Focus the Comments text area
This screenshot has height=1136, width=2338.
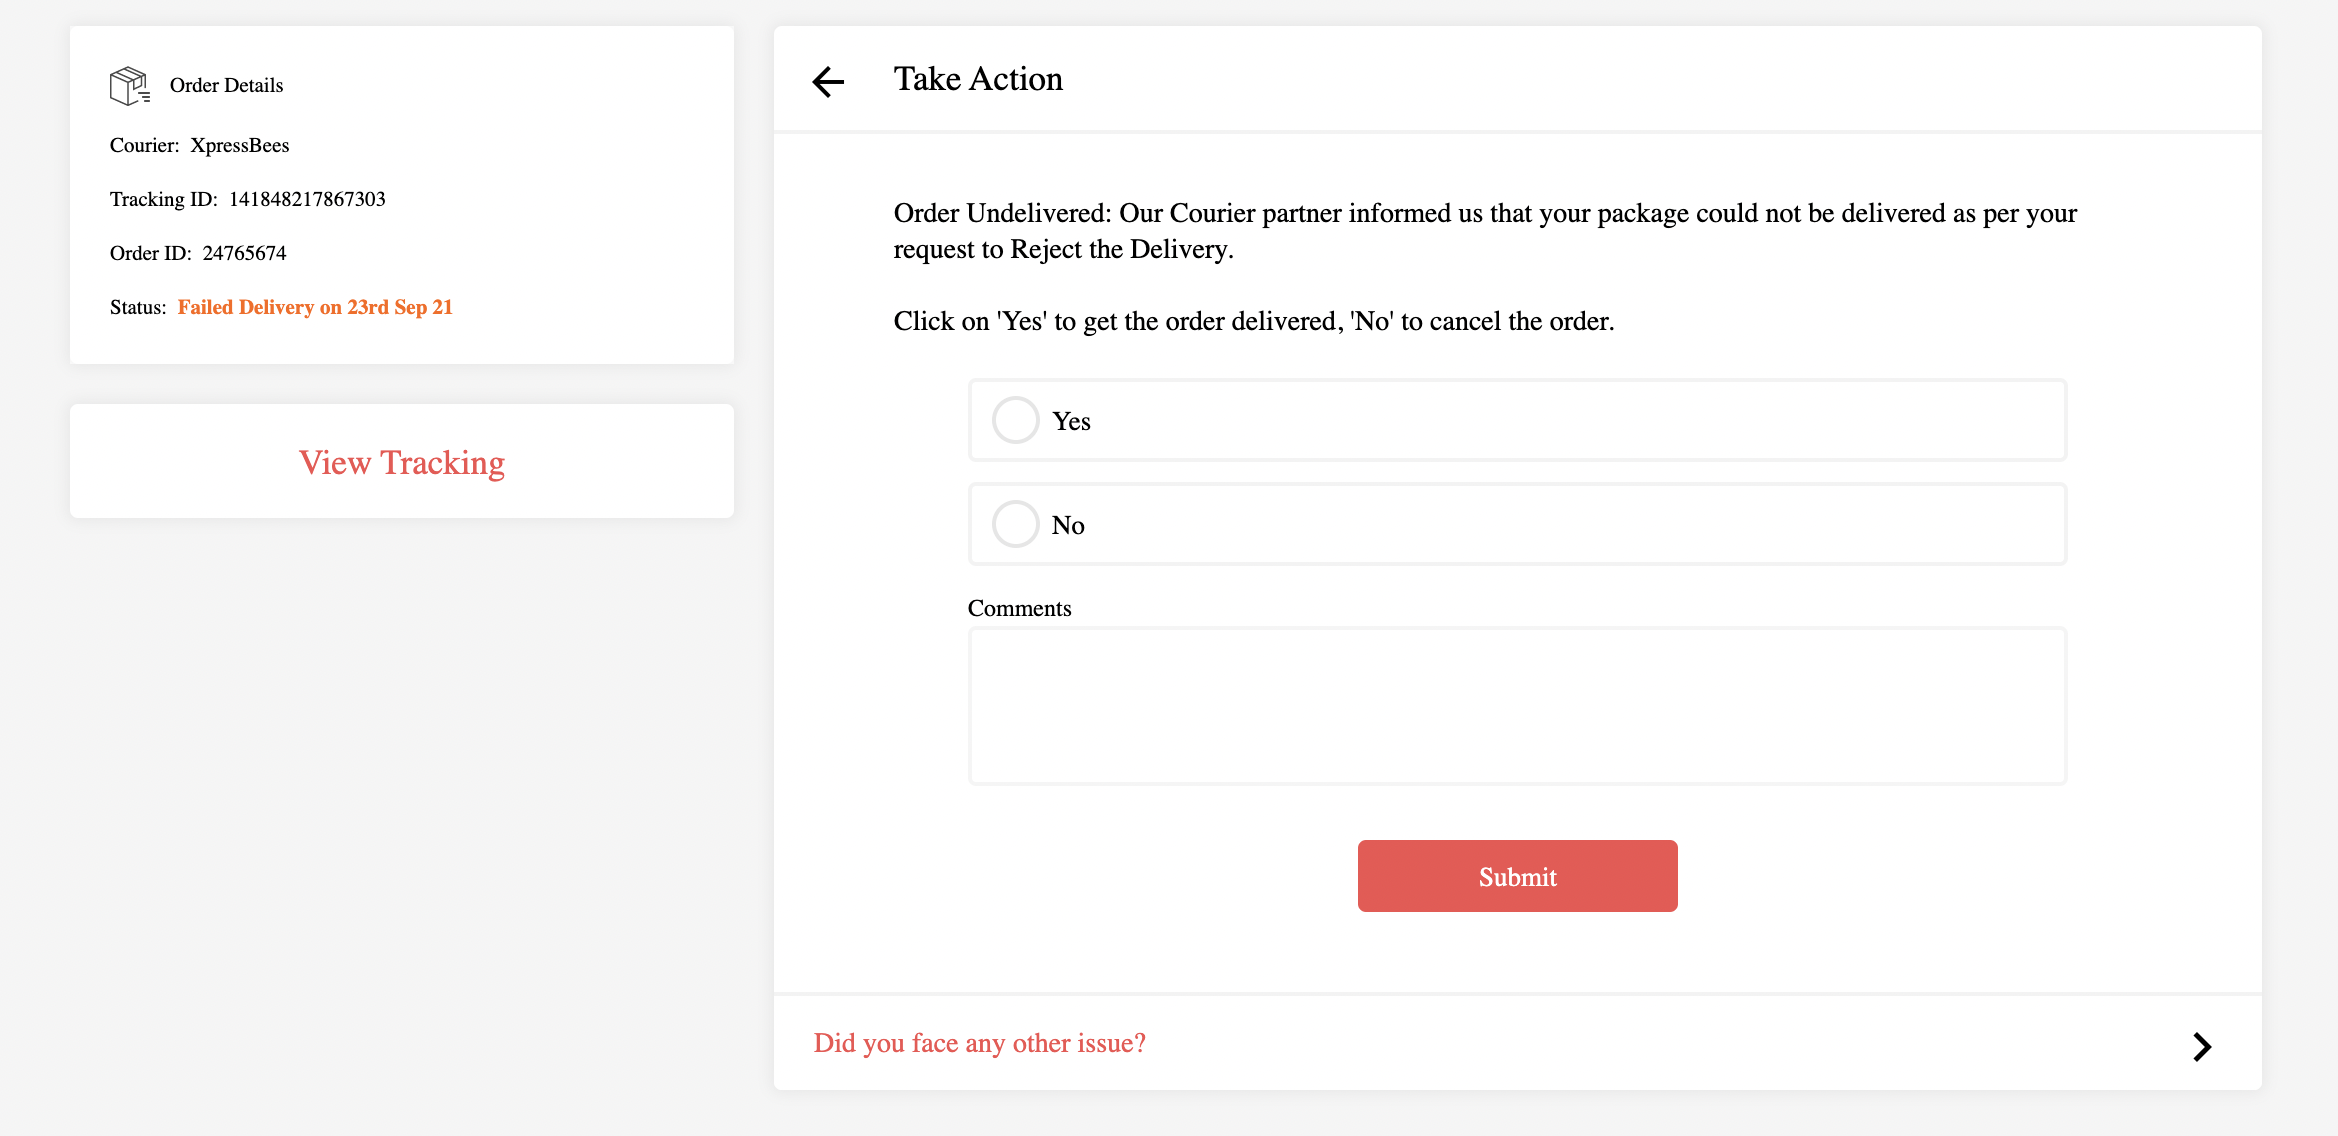1516,706
